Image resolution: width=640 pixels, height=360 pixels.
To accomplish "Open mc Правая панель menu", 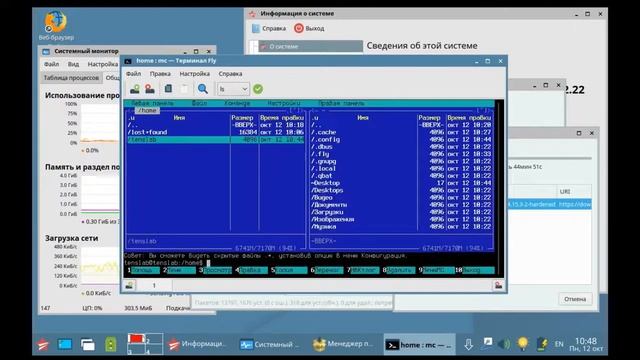I will (x=341, y=103).
